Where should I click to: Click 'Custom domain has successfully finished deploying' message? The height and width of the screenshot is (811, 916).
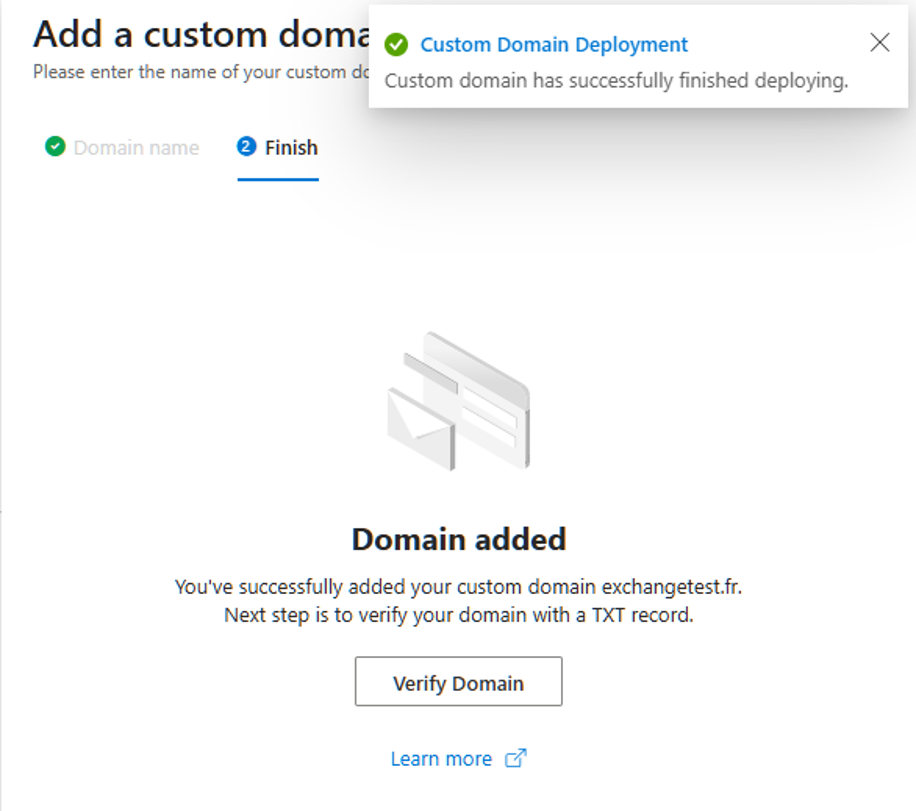point(616,81)
